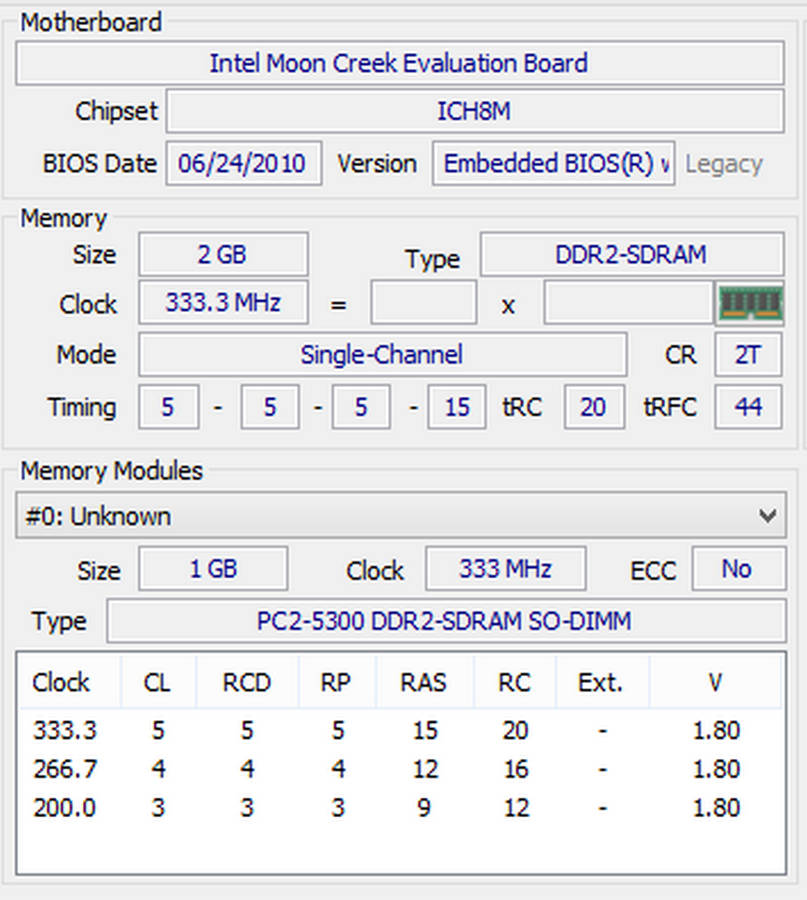Click the Intel Moon Creek Evaluation Board field
Screen dimensions: 807x900
pos(399,64)
